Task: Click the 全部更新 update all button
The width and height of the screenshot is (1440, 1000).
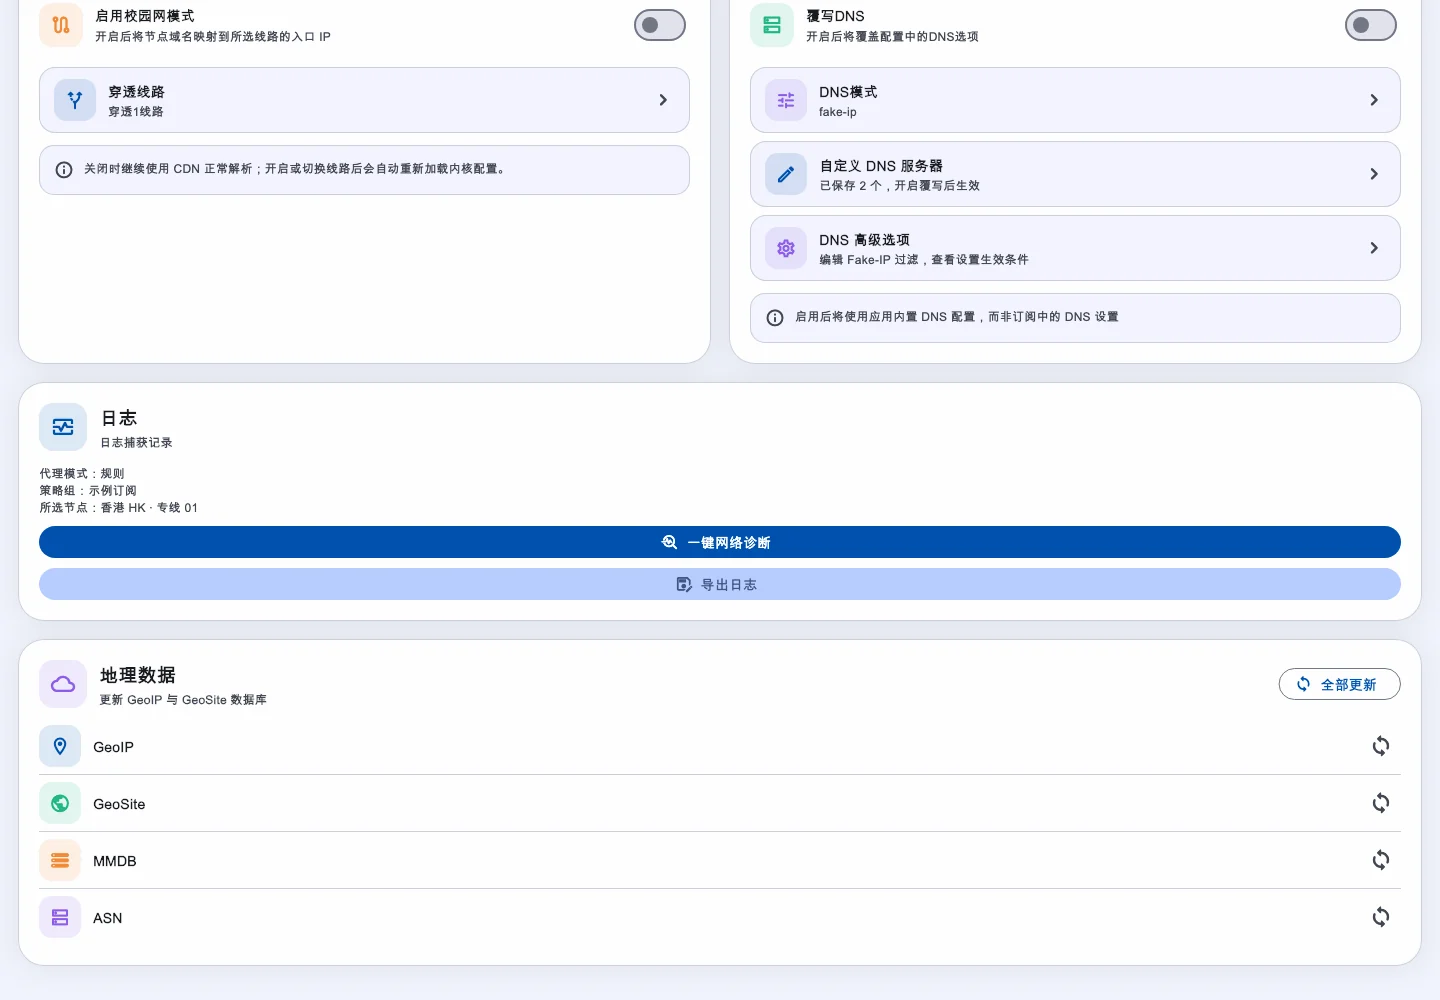Action: tap(1340, 684)
